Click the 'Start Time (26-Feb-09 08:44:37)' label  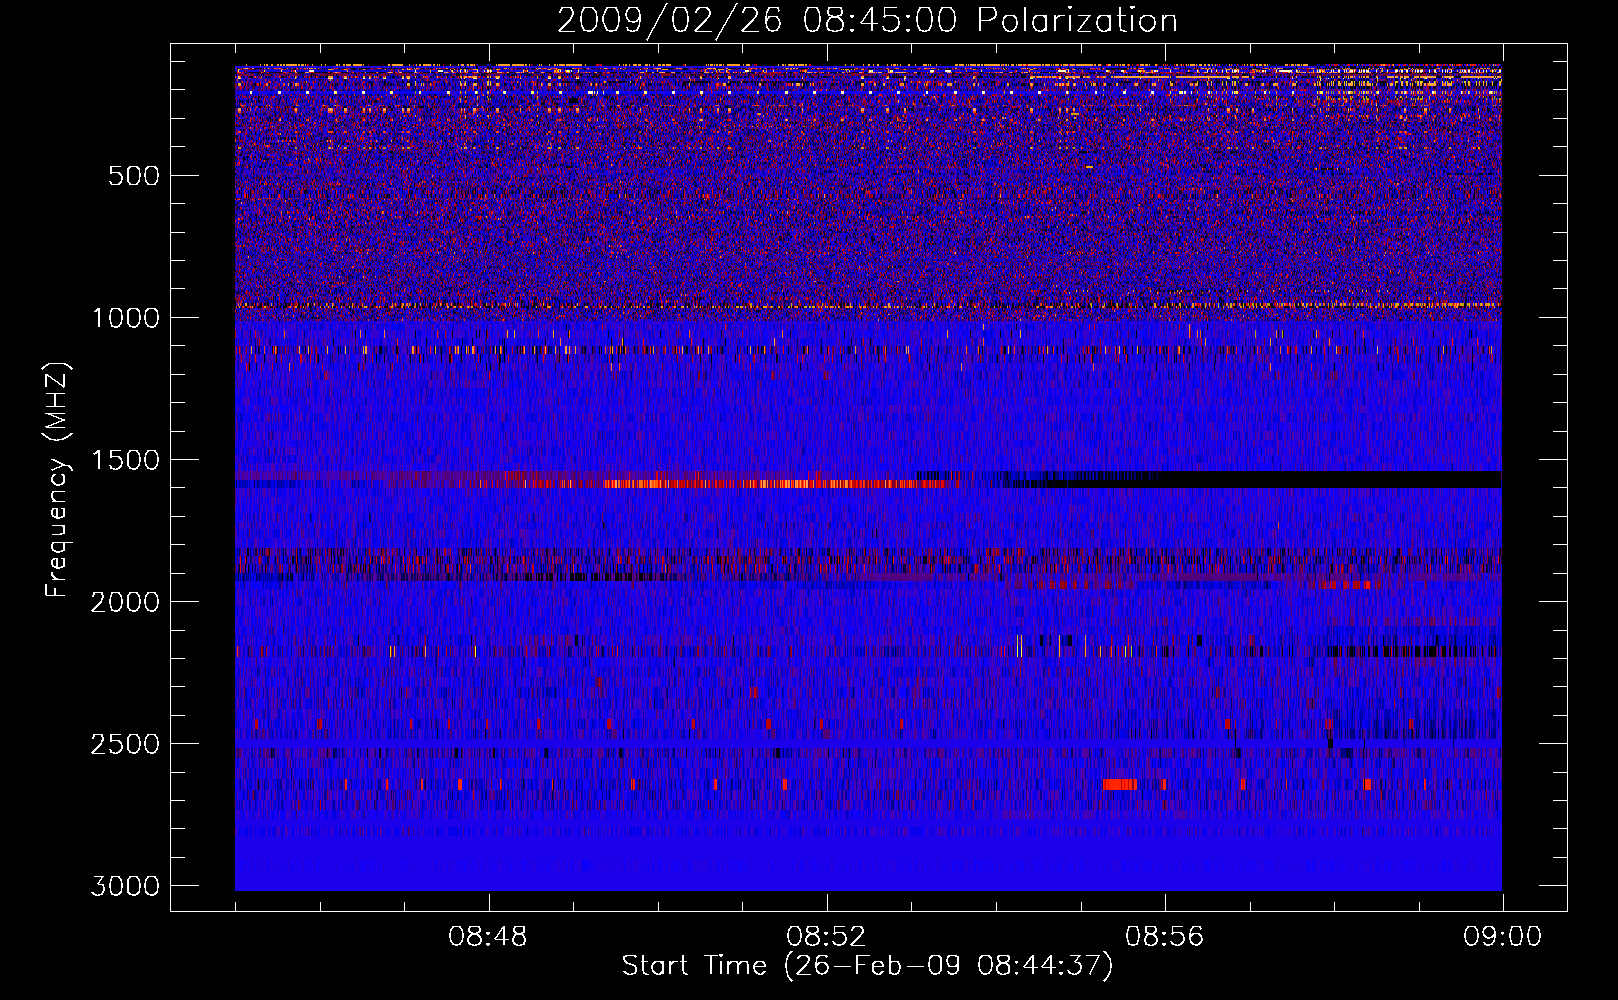(867, 966)
